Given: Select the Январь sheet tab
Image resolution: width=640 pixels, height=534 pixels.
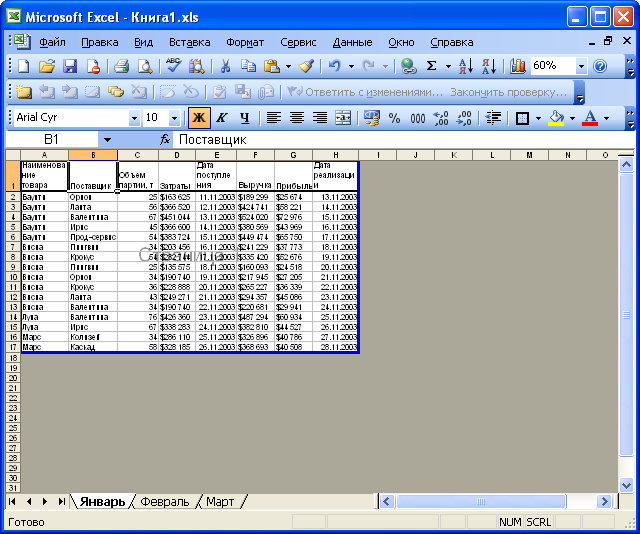Looking at the screenshot, I should pyautogui.click(x=102, y=501).
